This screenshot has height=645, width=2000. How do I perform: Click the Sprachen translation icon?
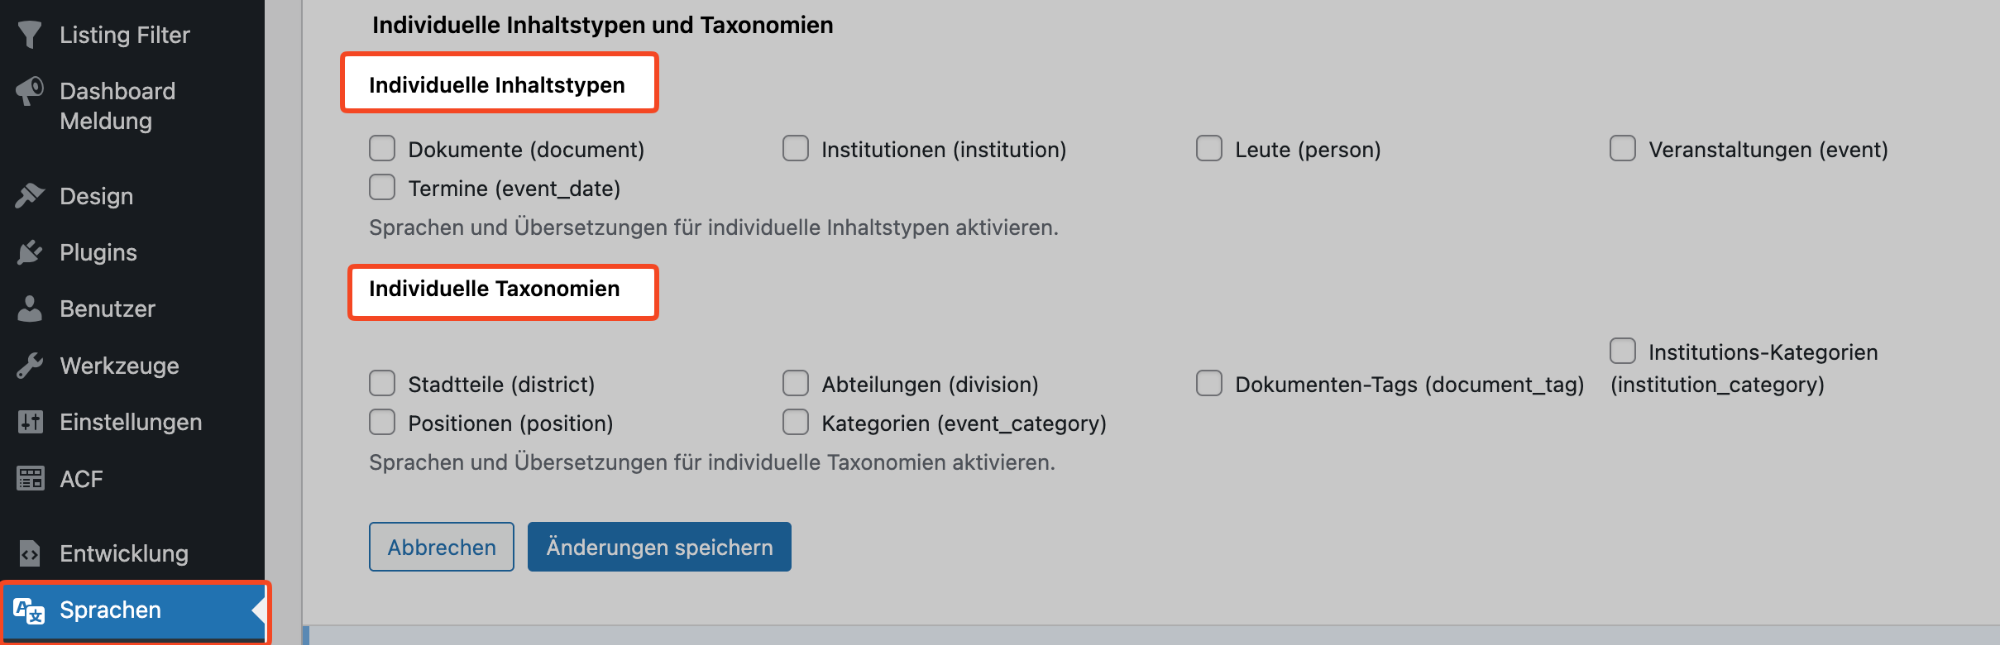29,611
